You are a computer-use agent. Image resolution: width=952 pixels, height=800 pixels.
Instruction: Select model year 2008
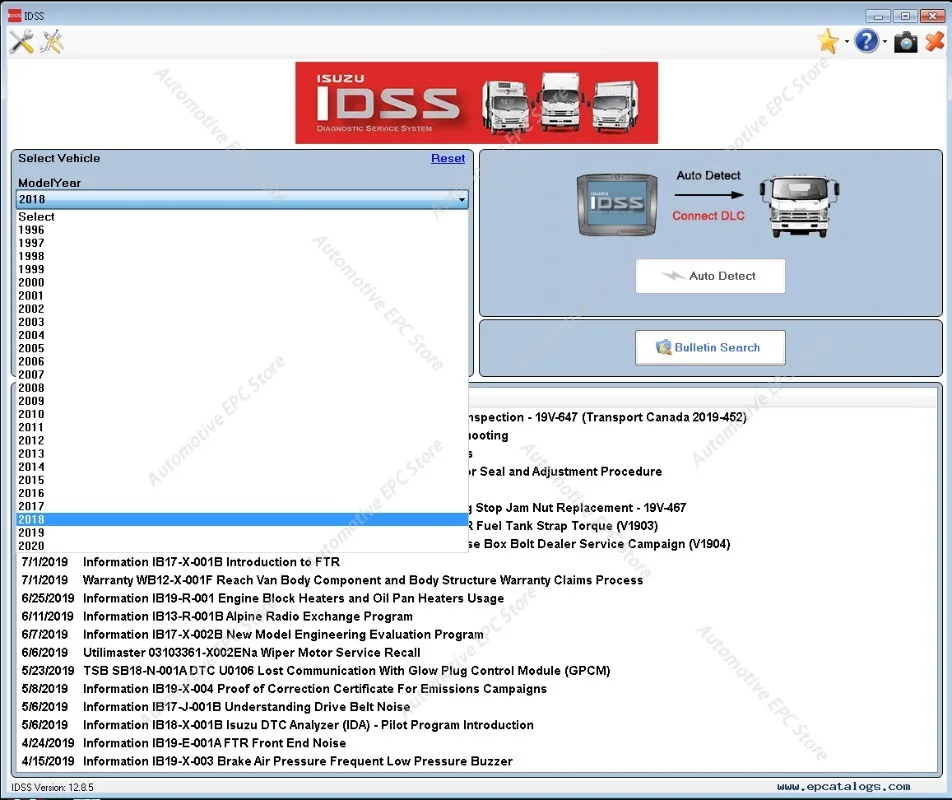click(x=242, y=388)
